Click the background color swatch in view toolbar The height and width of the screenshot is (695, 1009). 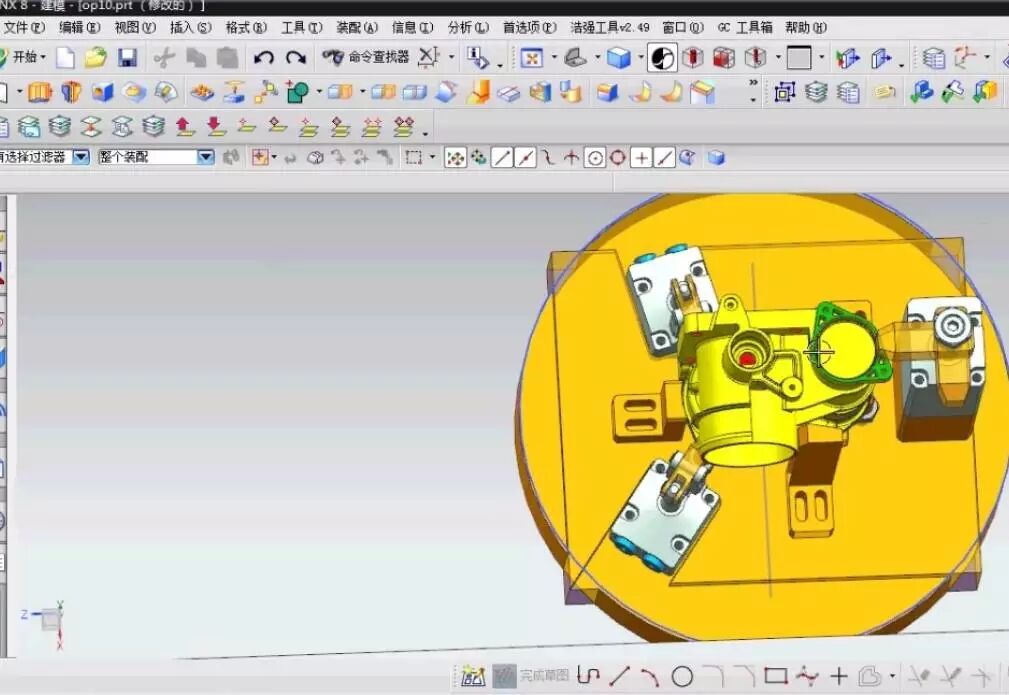pyautogui.click(x=798, y=58)
